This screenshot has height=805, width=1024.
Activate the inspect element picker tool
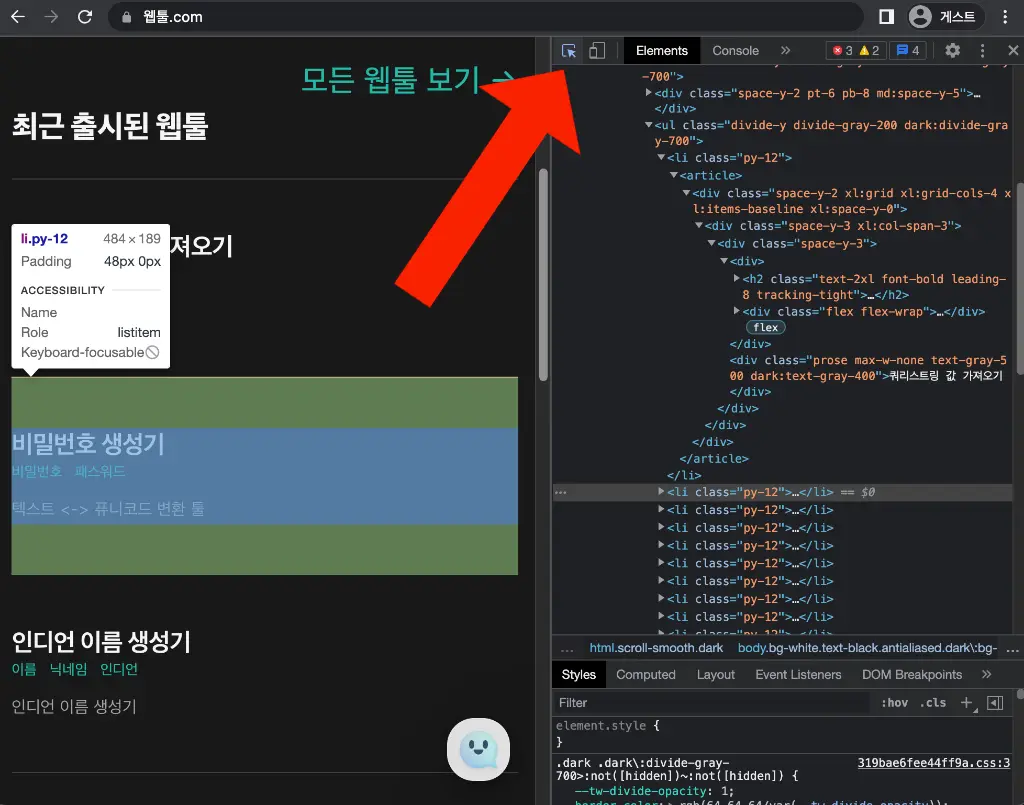[x=569, y=51]
